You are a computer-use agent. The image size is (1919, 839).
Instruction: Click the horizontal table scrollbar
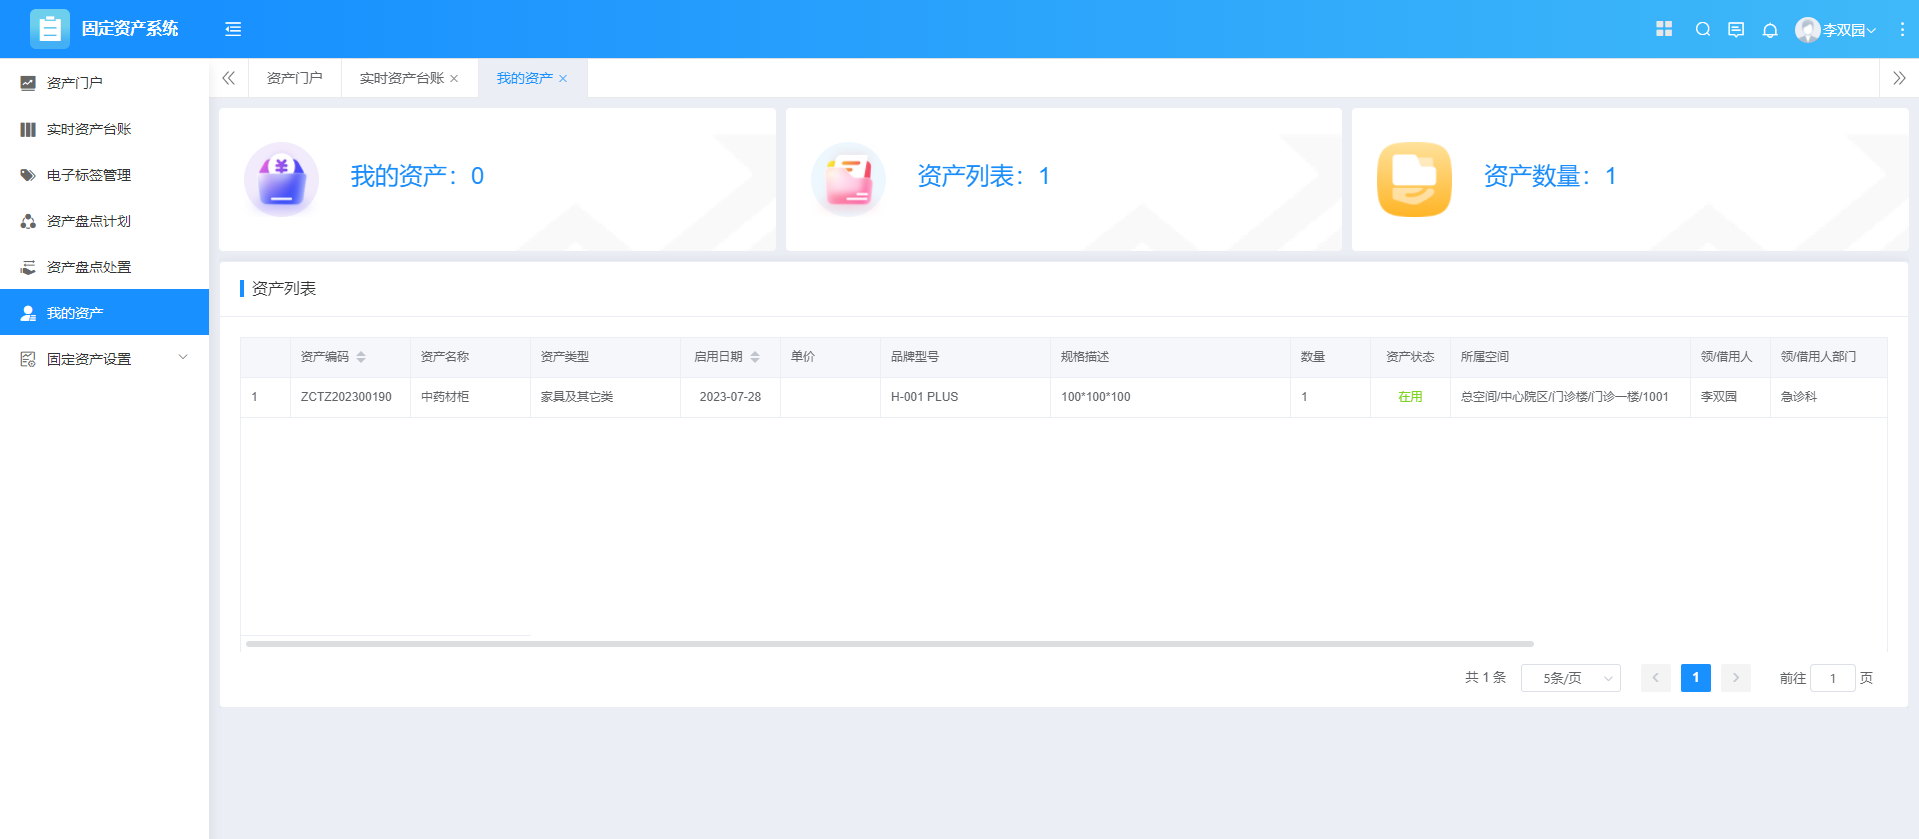tap(889, 644)
